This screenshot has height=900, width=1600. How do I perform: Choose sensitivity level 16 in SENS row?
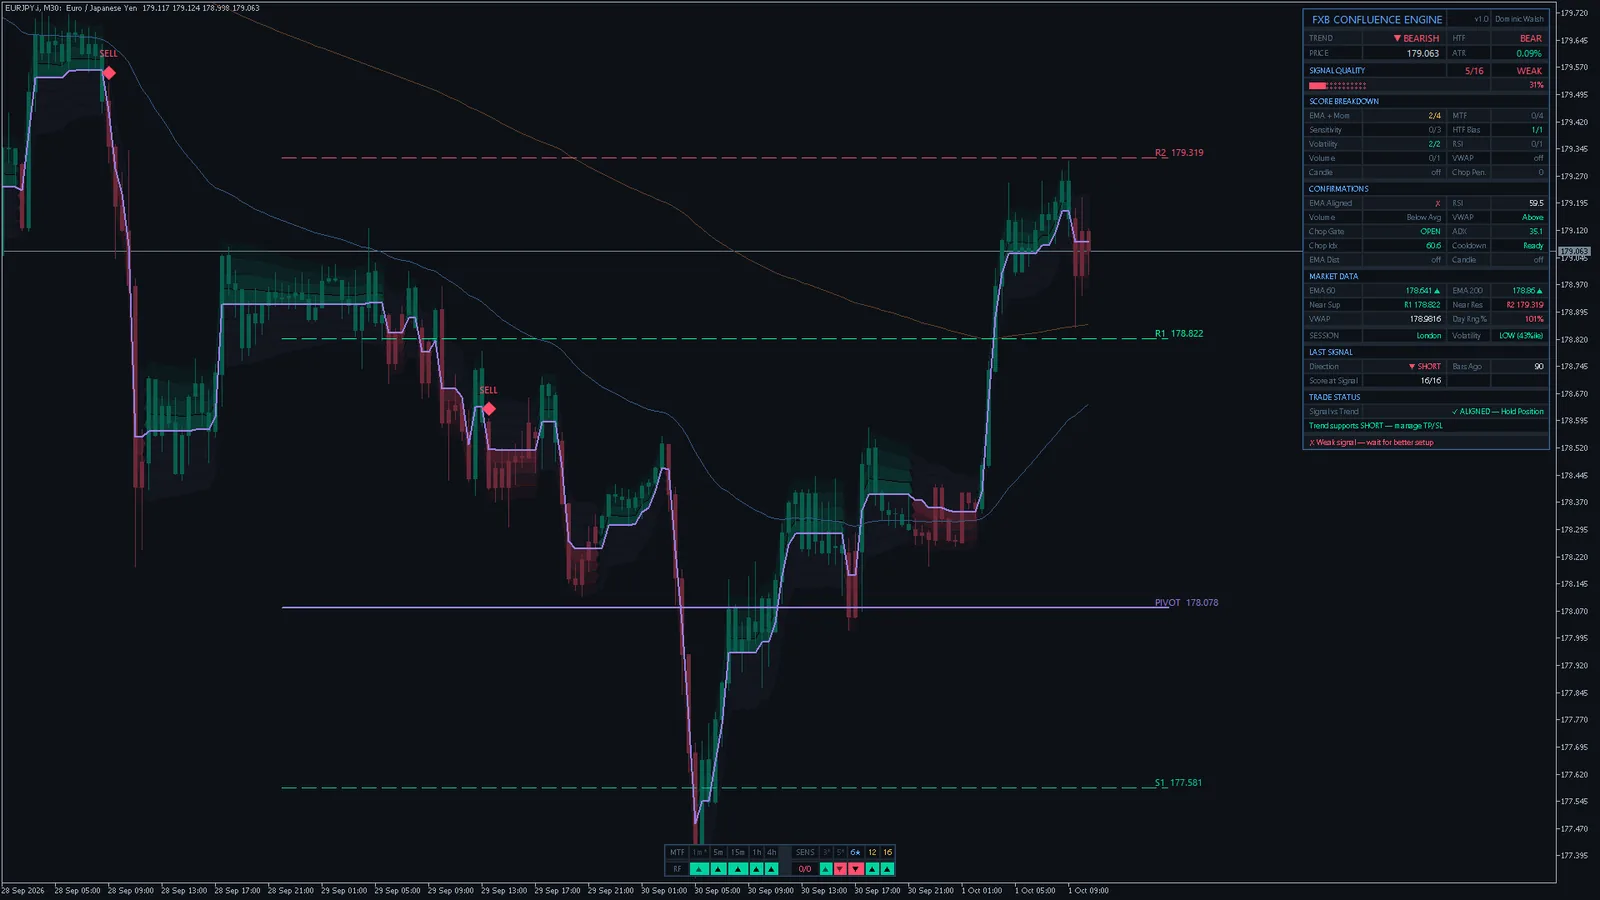point(887,853)
